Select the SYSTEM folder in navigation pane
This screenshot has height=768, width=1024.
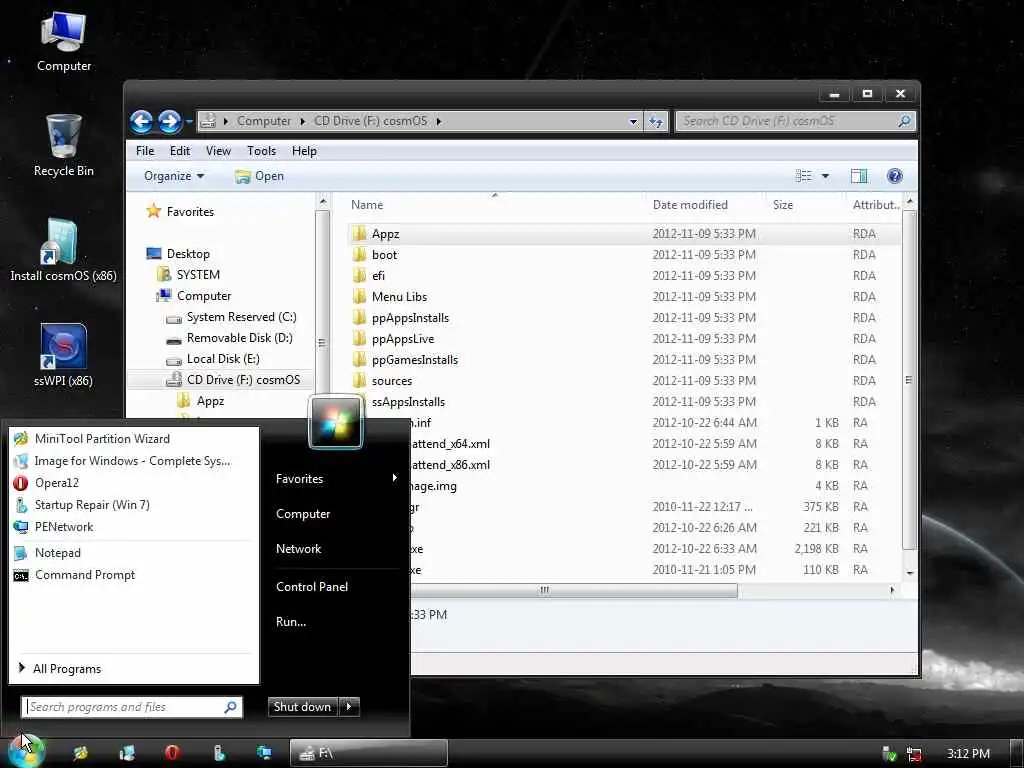[x=188, y=274]
